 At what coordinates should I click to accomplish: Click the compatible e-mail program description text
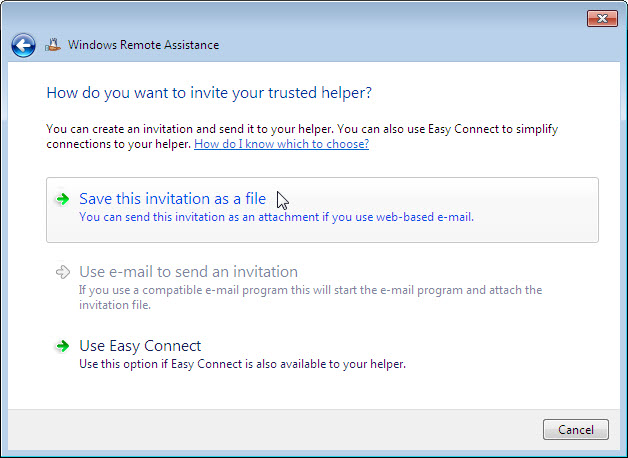310,290
